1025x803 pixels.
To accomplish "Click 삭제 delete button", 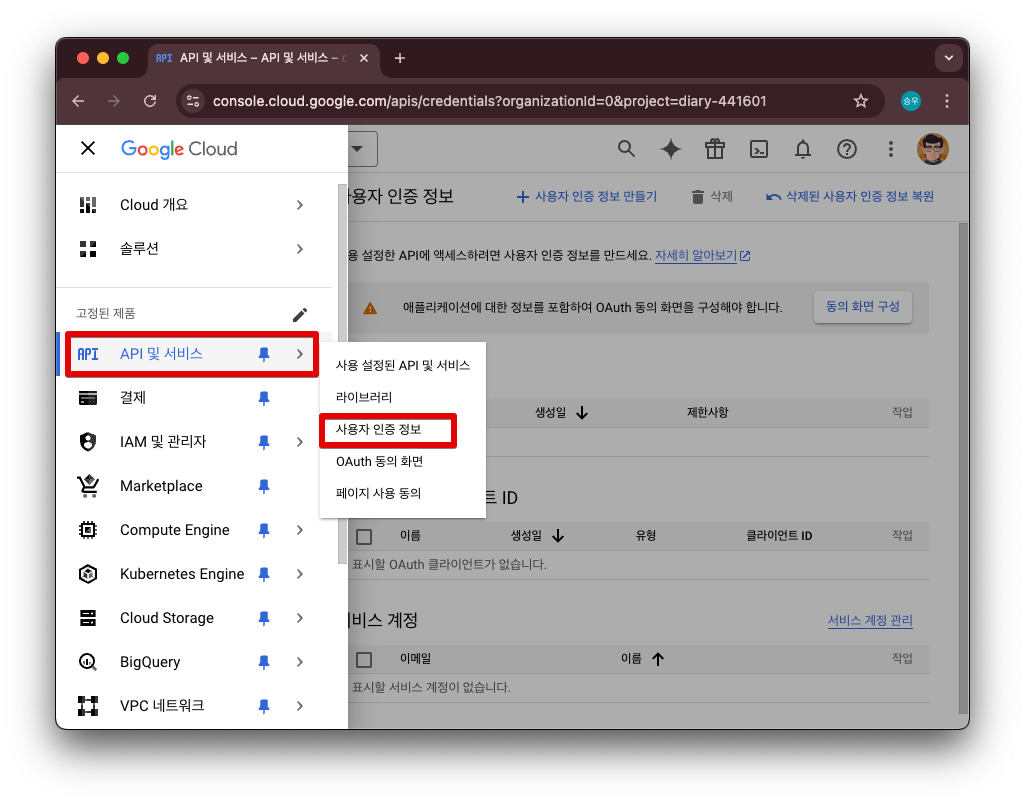I will pos(713,196).
